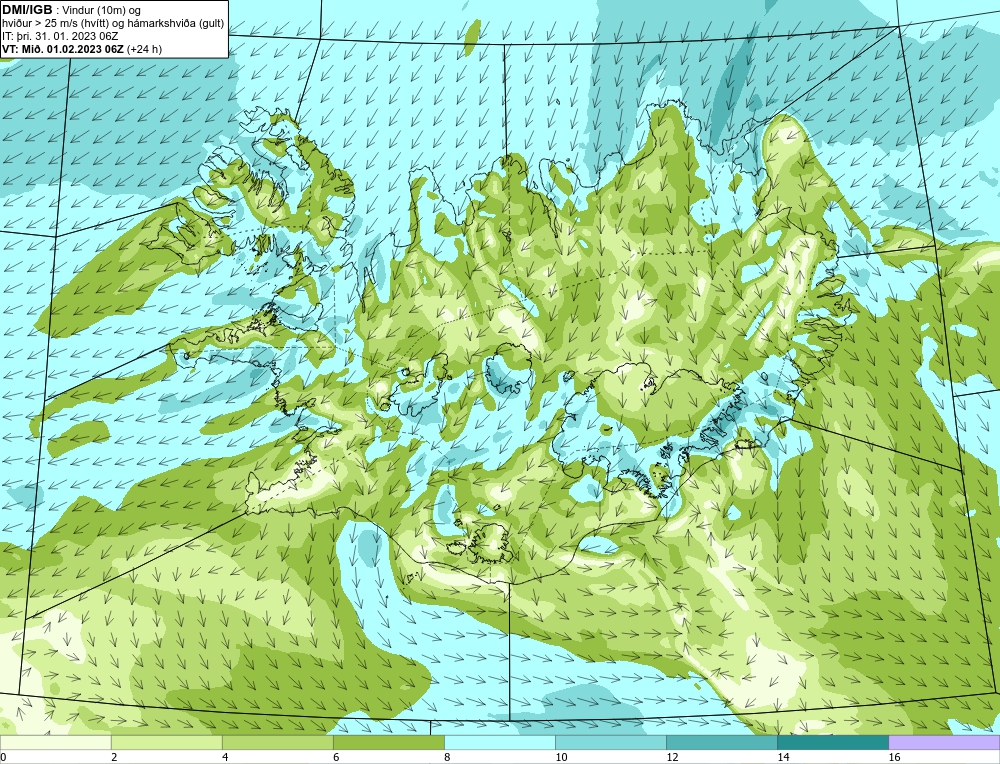Click the 'IT: þri. 31. 01. 2023 06Z' line

(60, 36)
